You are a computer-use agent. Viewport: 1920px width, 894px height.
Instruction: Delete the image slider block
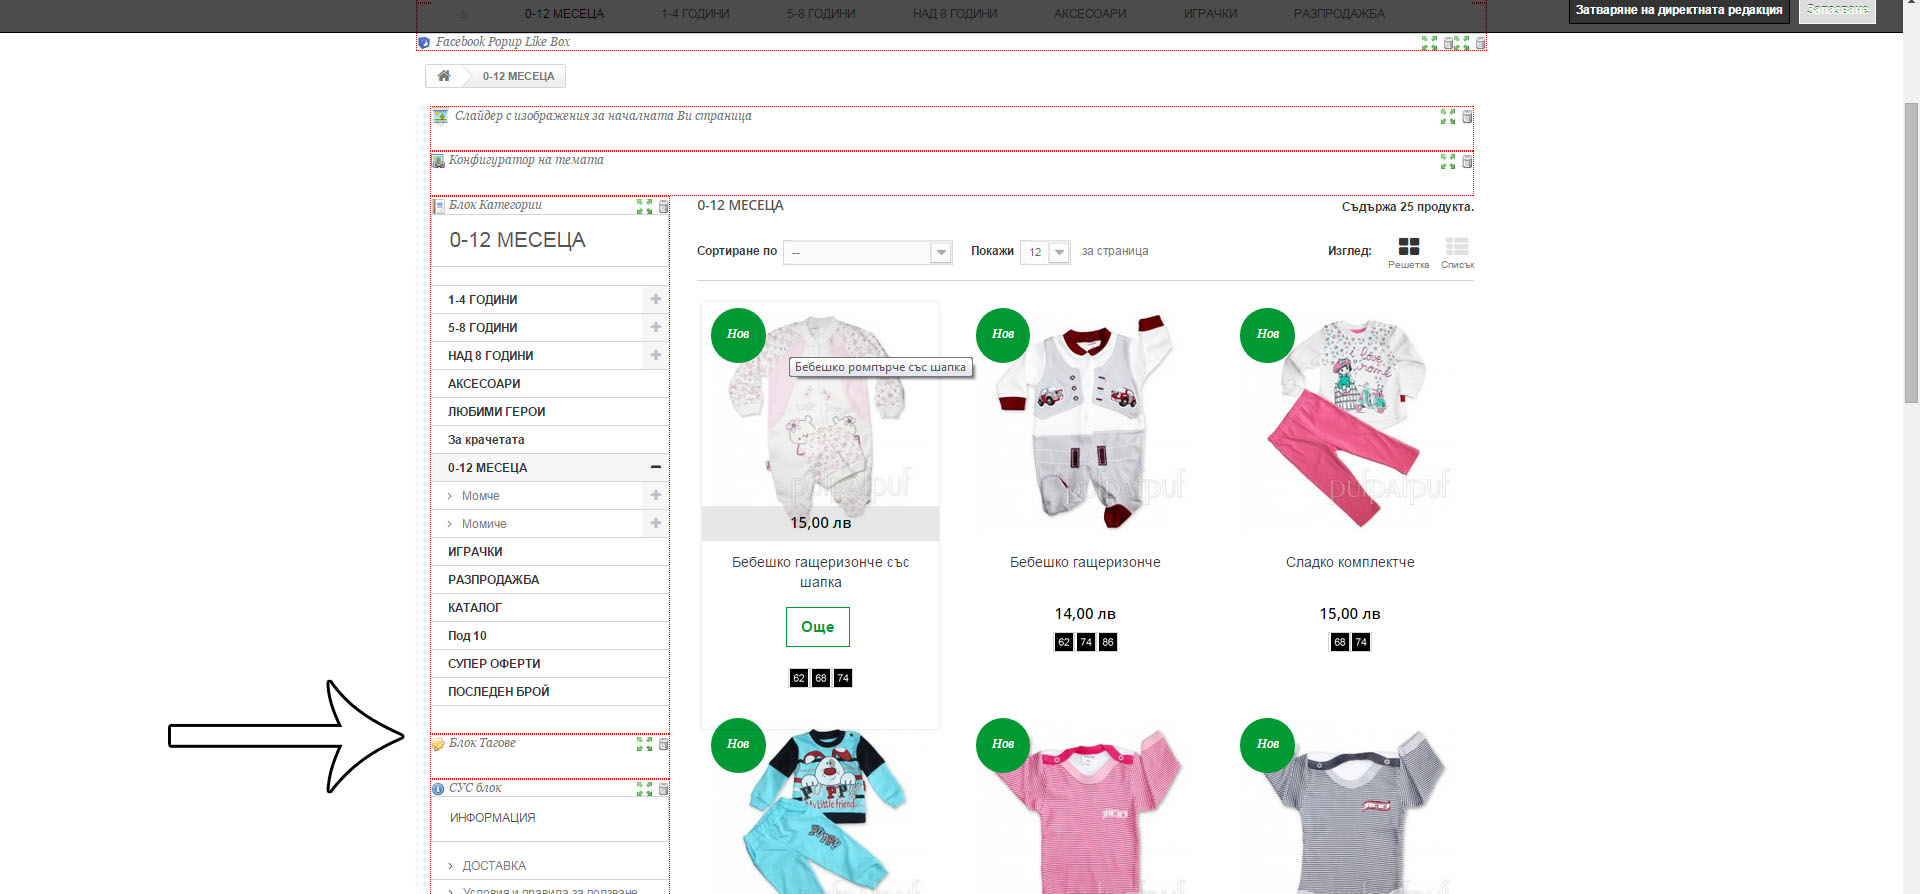[1467, 117]
